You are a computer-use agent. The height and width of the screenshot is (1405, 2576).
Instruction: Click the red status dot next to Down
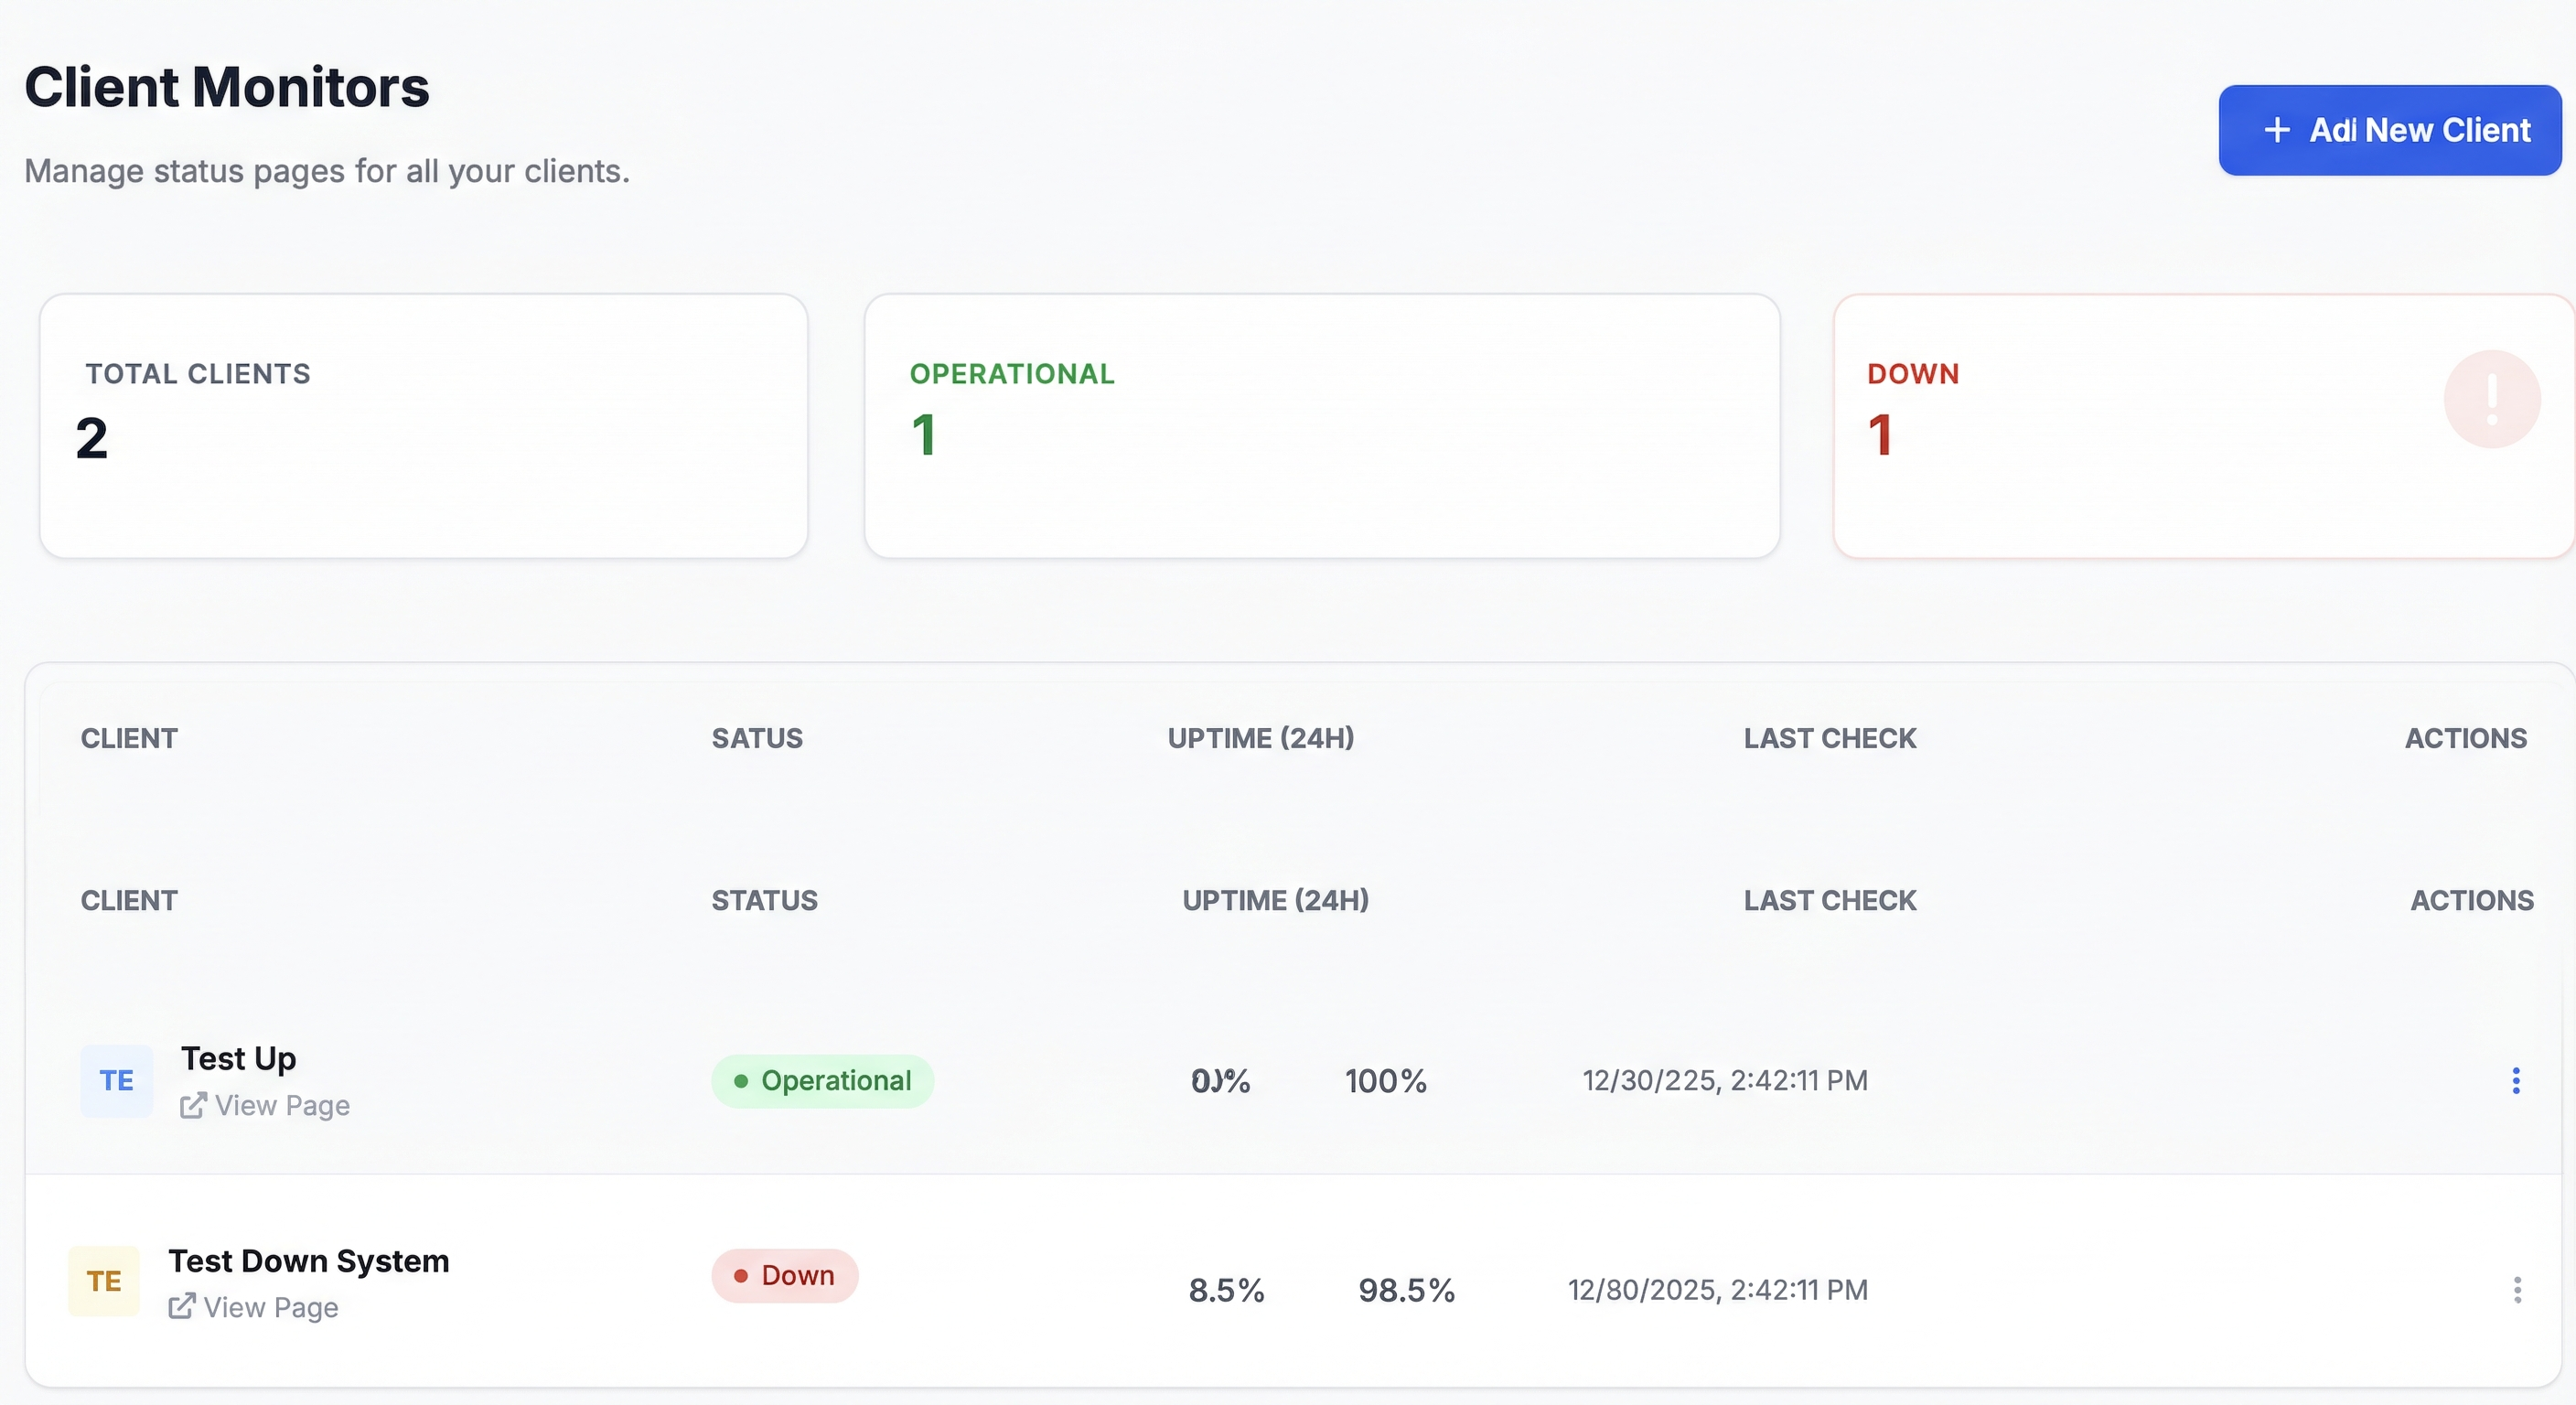tap(741, 1276)
